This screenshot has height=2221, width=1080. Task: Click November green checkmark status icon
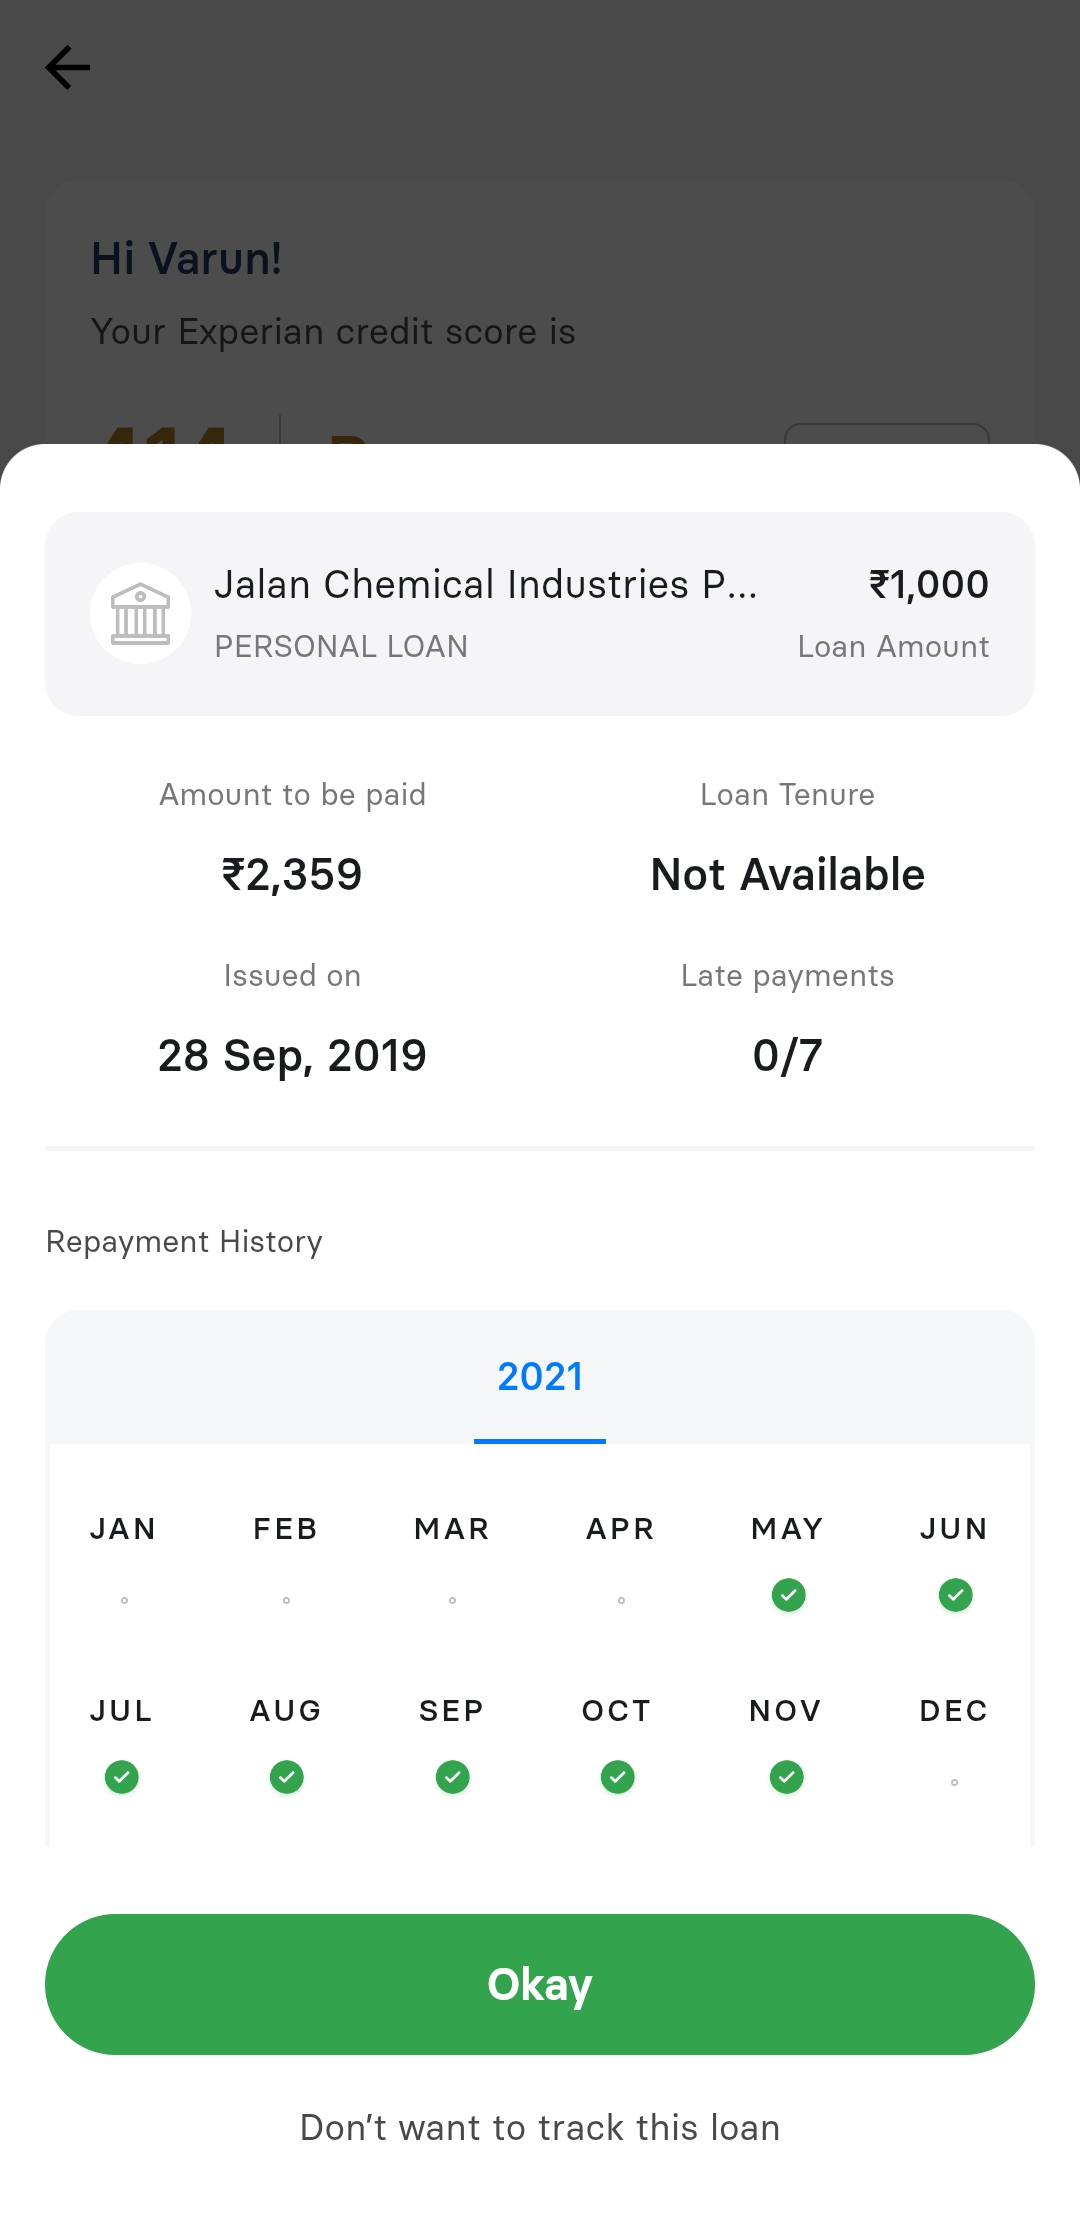[x=787, y=1777]
